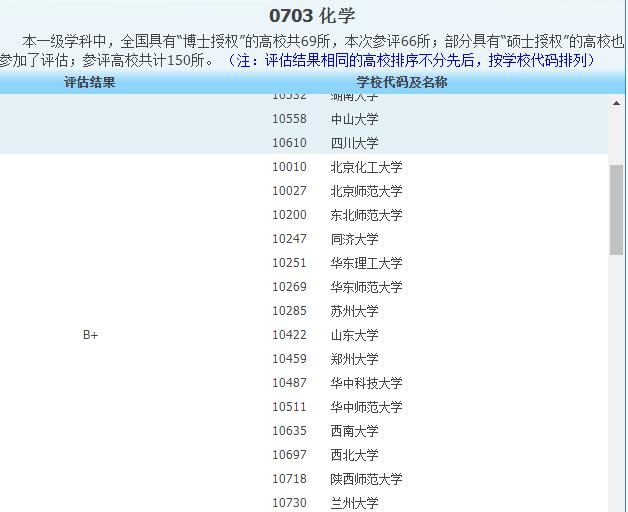The width and height of the screenshot is (628, 512).
Task: Select the row 10010 北京化工大学
Action: (x=337, y=167)
